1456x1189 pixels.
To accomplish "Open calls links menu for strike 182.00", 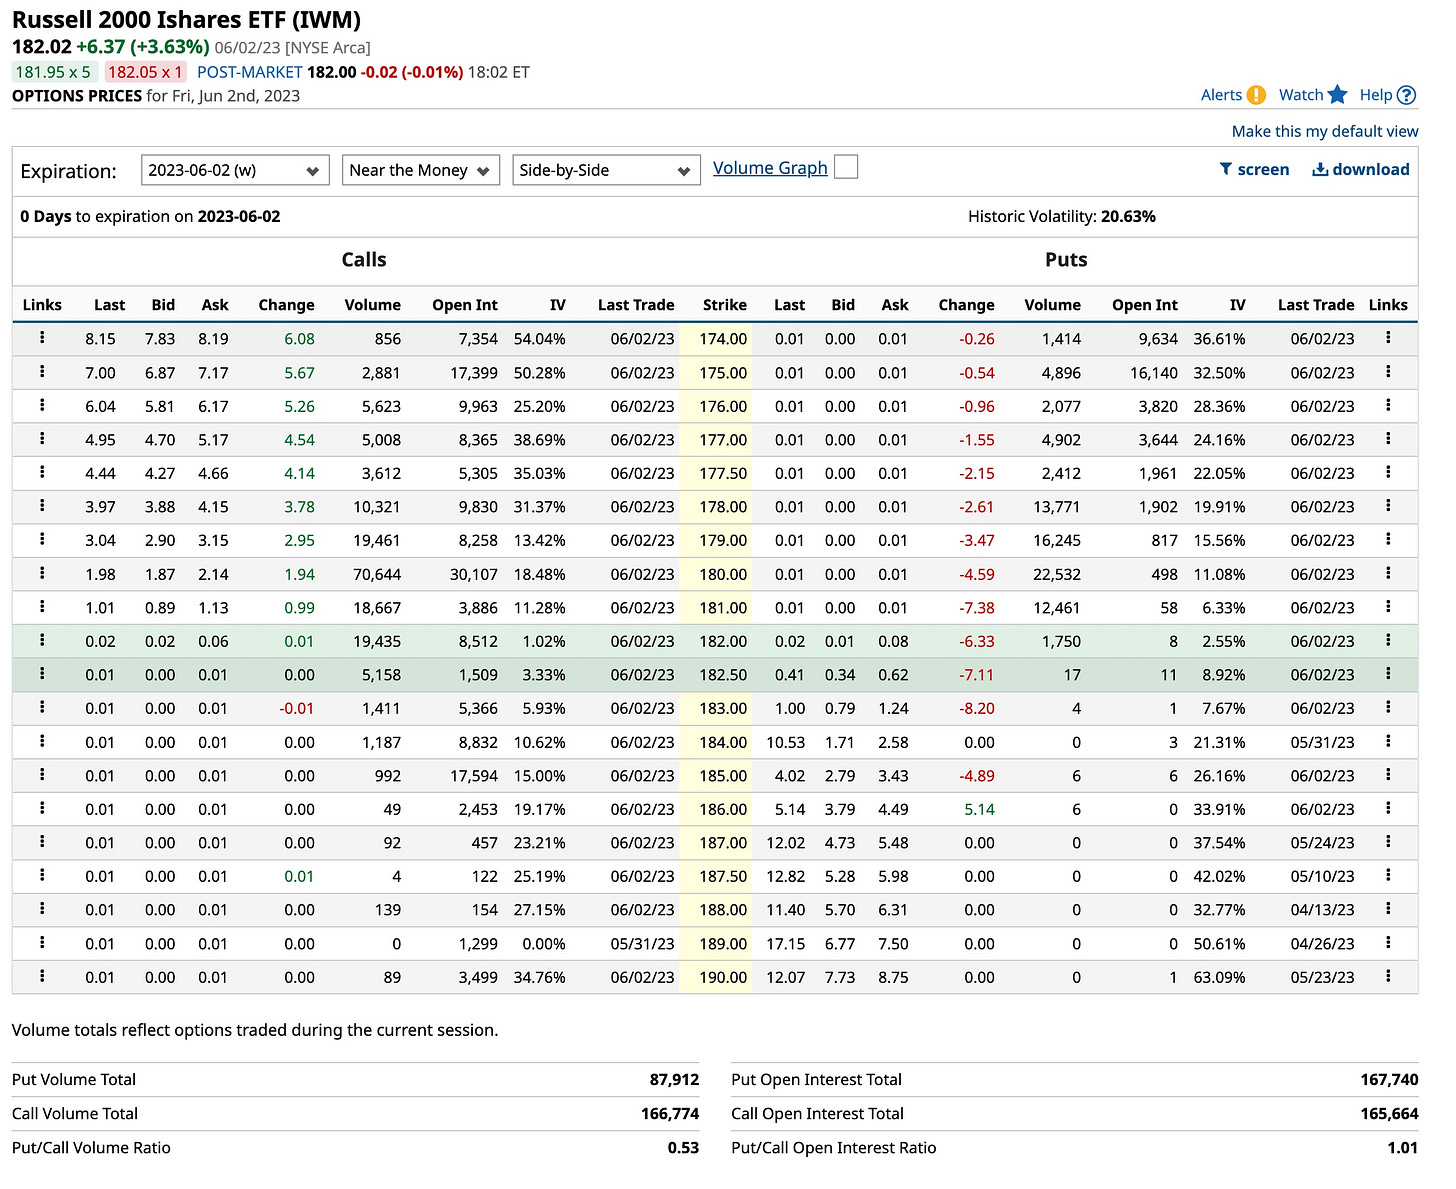I will 42,640.
